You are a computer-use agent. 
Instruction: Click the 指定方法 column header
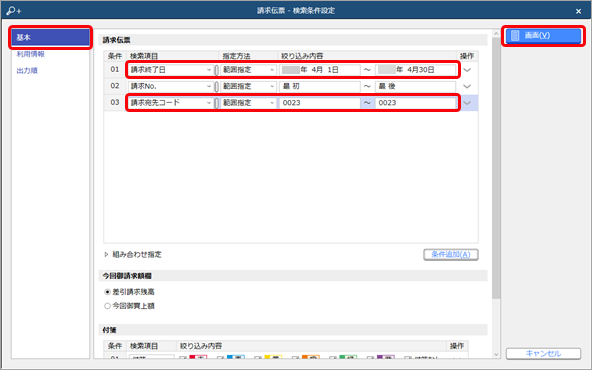click(236, 56)
